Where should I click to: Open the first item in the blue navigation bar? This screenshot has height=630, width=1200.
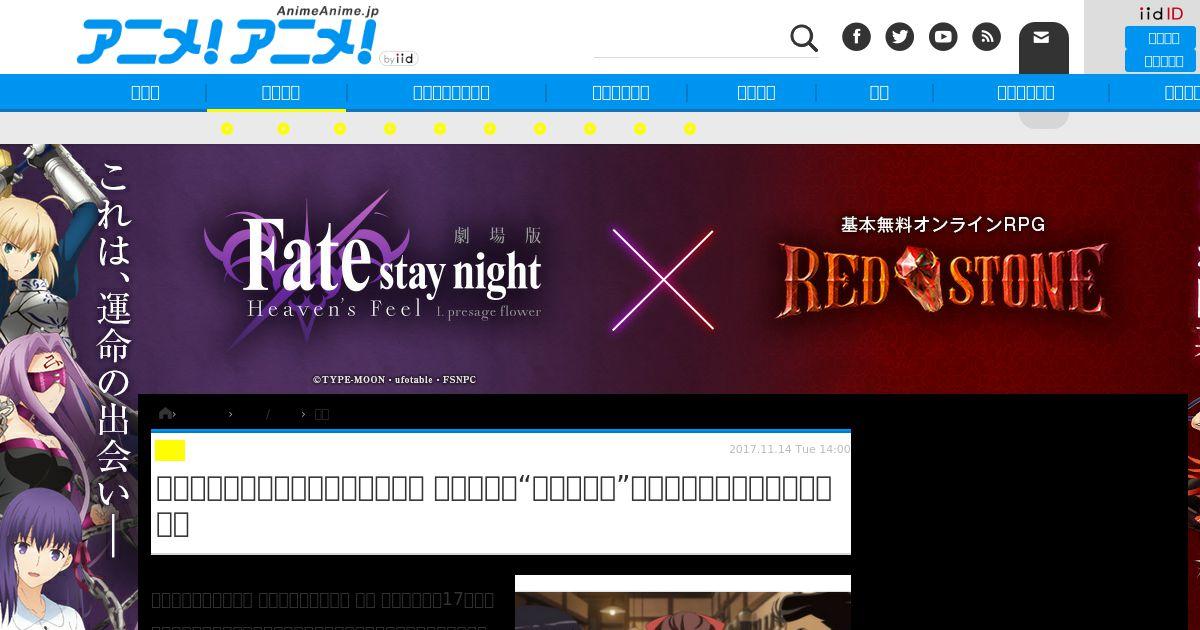tap(145, 93)
